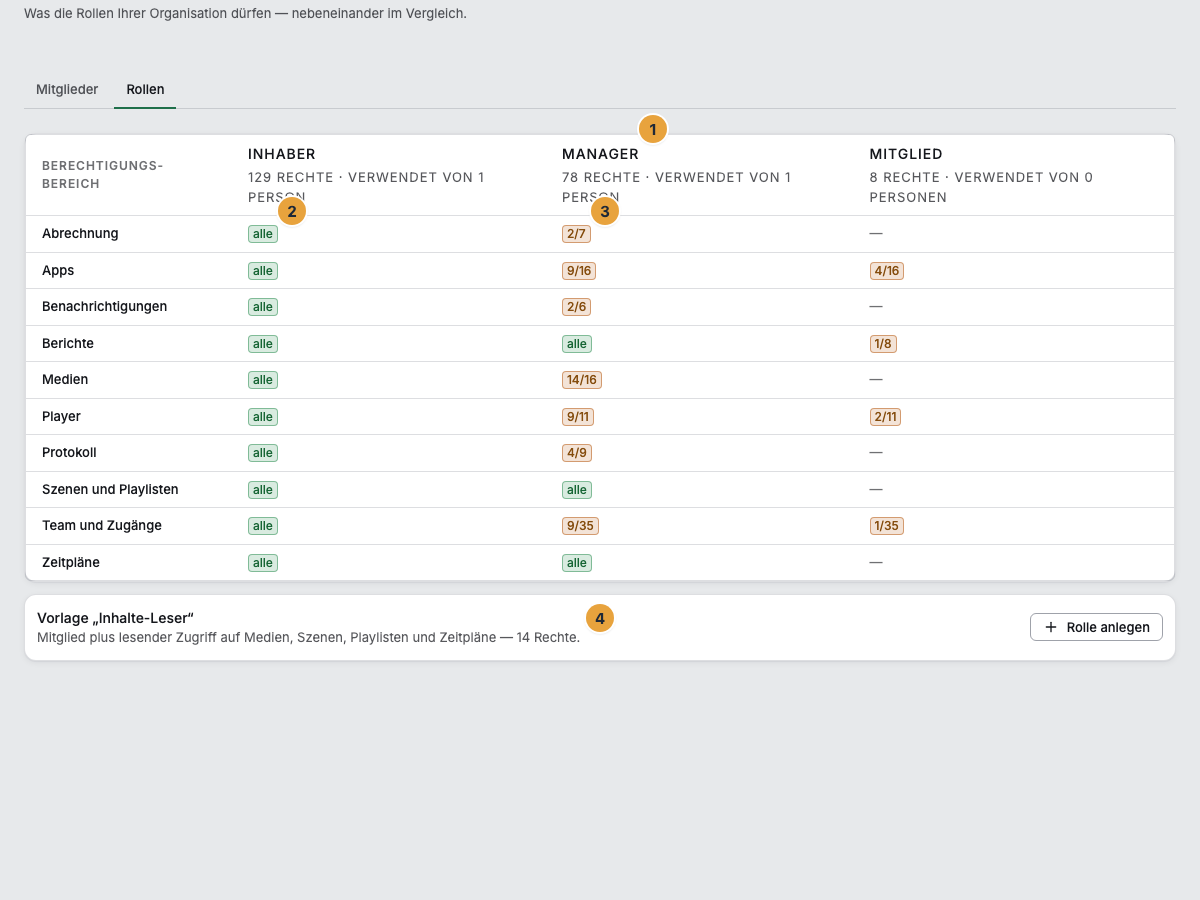The height and width of the screenshot is (900, 1200).
Task: Click the Manager 9/16 badge in Apps row
Action: [x=579, y=271]
